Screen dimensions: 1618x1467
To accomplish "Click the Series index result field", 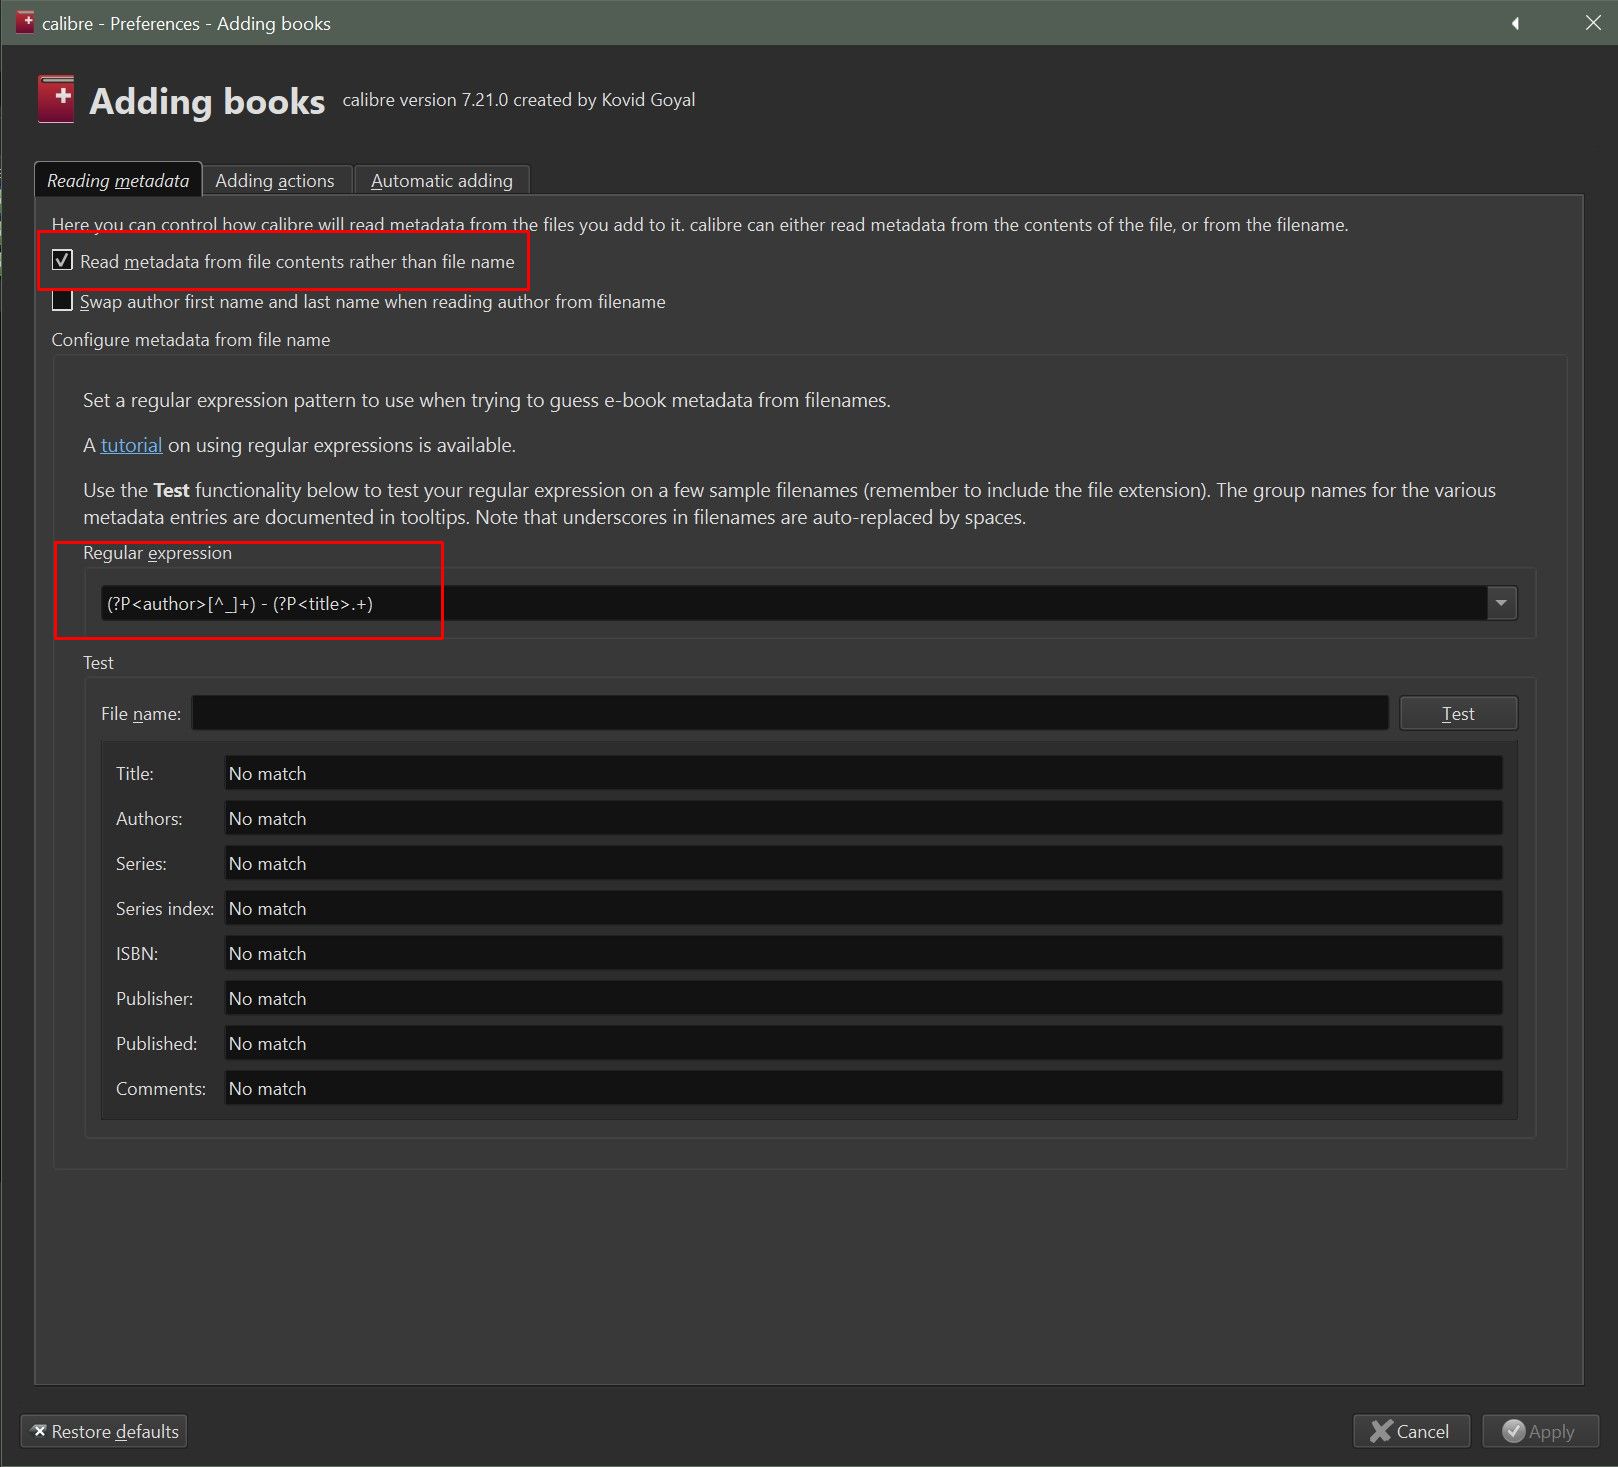I will [x=863, y=908].
